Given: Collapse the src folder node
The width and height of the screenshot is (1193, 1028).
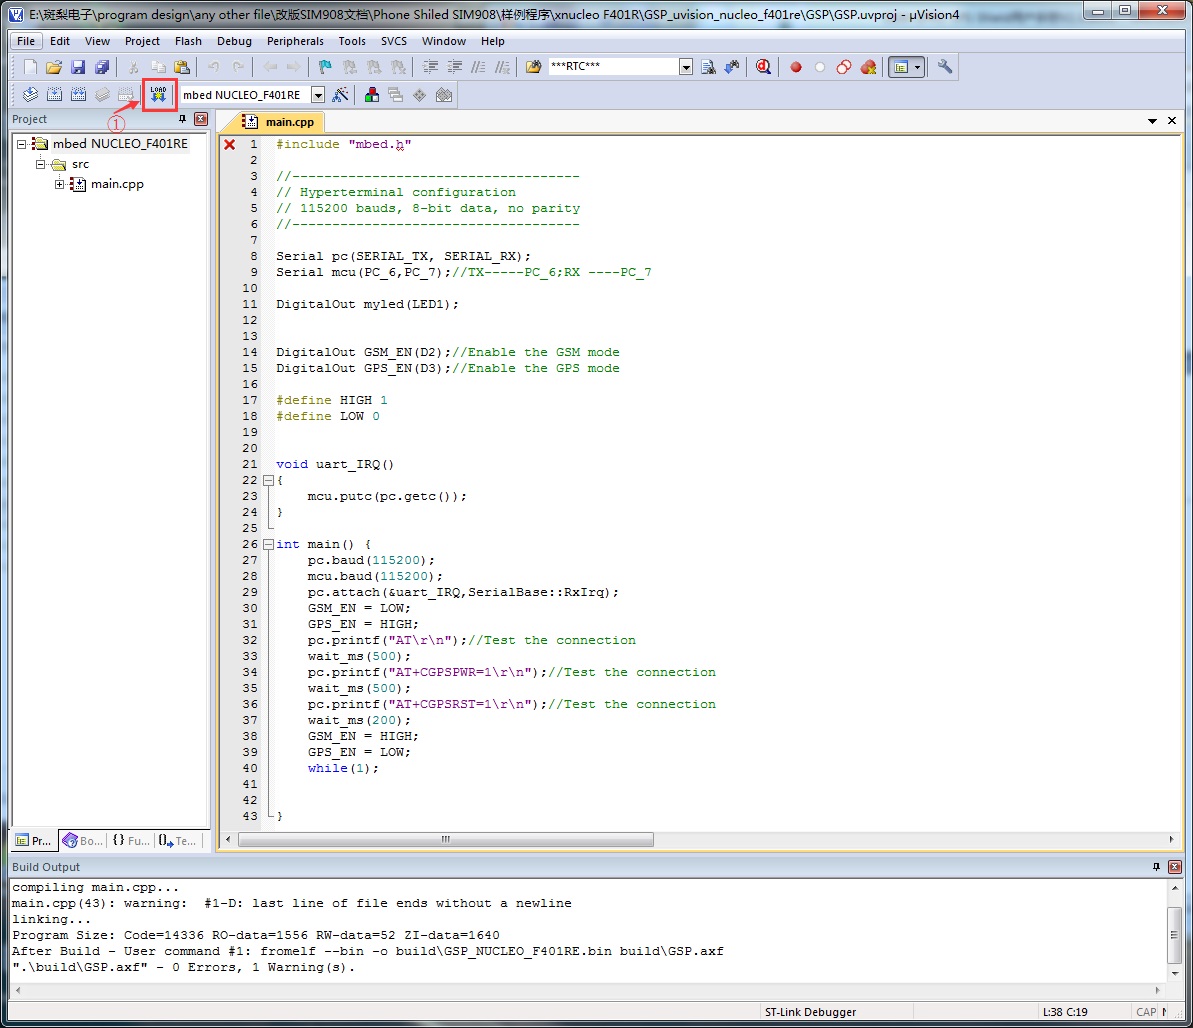Looking at the screenshot, I should (40, 164).
